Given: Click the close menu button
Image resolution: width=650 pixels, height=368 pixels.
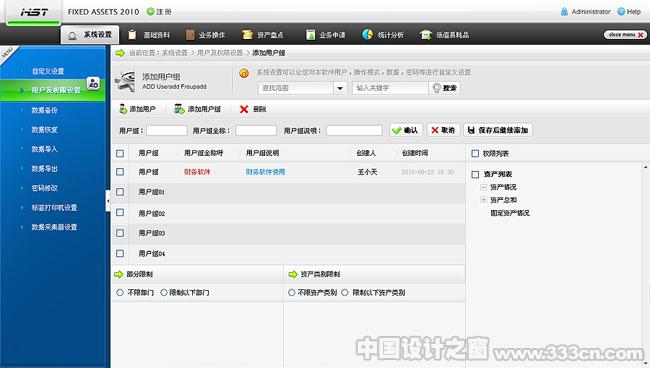Looking at the screenshot, I should pyautogui.click(x=626, y=35).
